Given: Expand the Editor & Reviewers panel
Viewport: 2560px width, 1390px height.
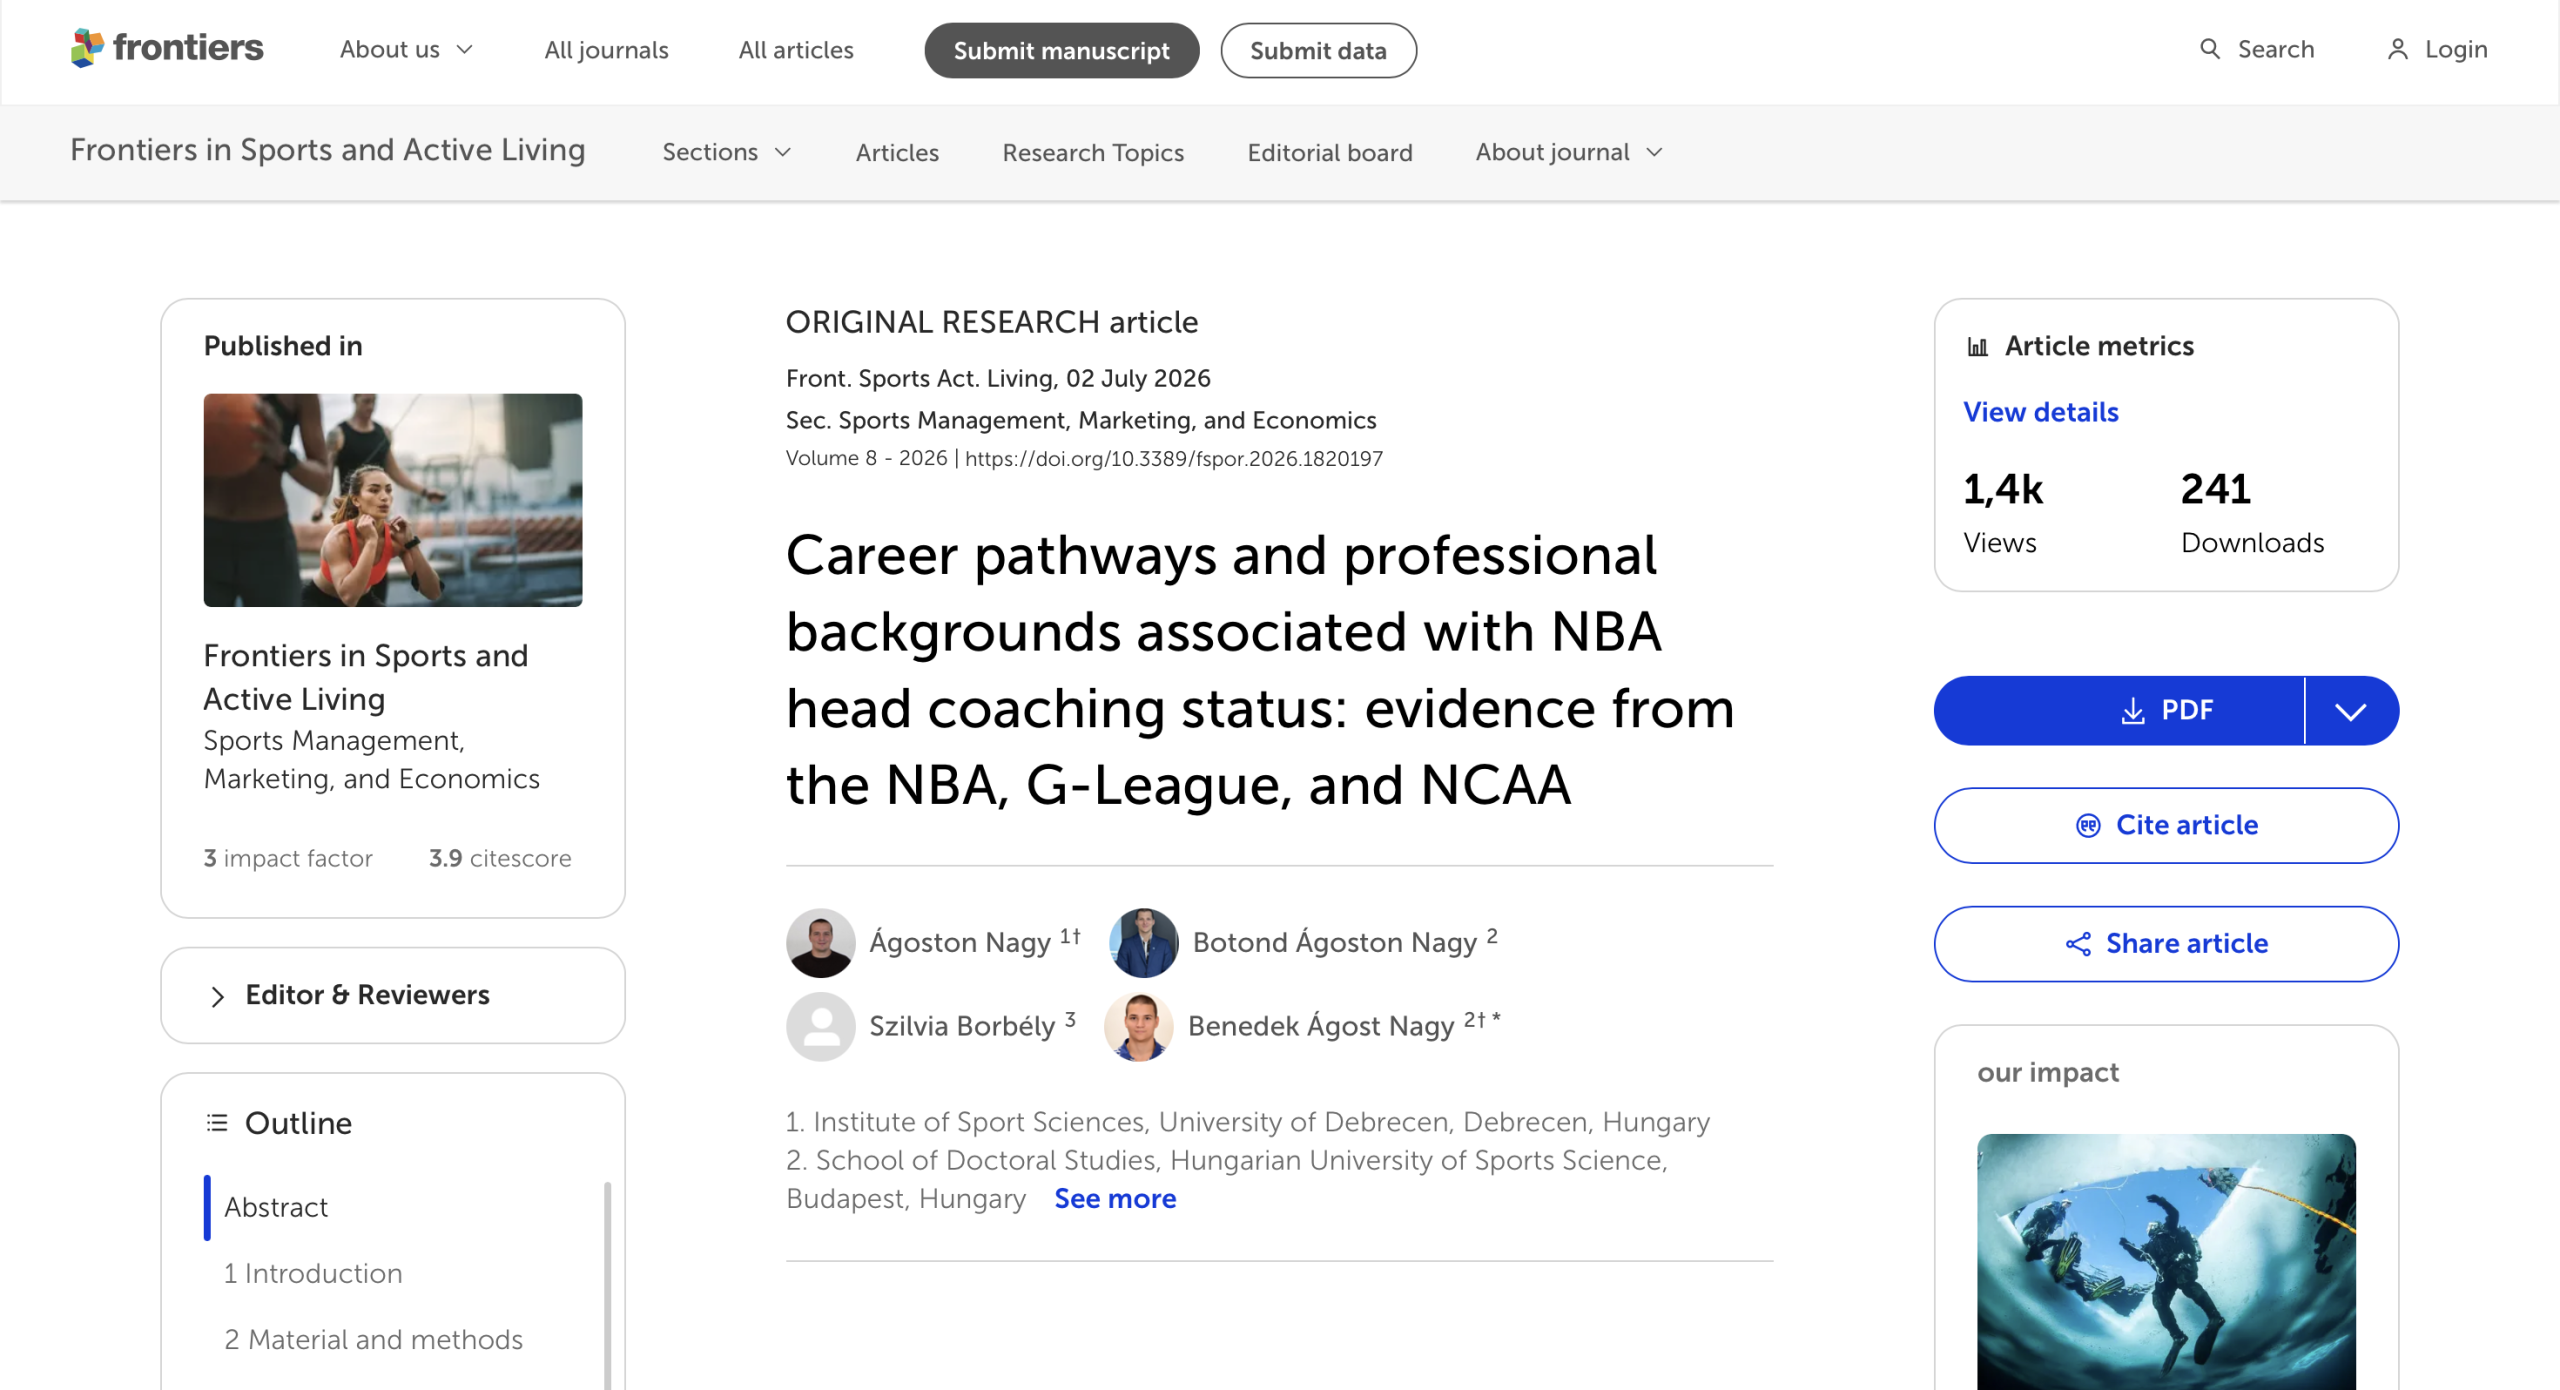Looking at the screenshot, I should click(393, 996).
